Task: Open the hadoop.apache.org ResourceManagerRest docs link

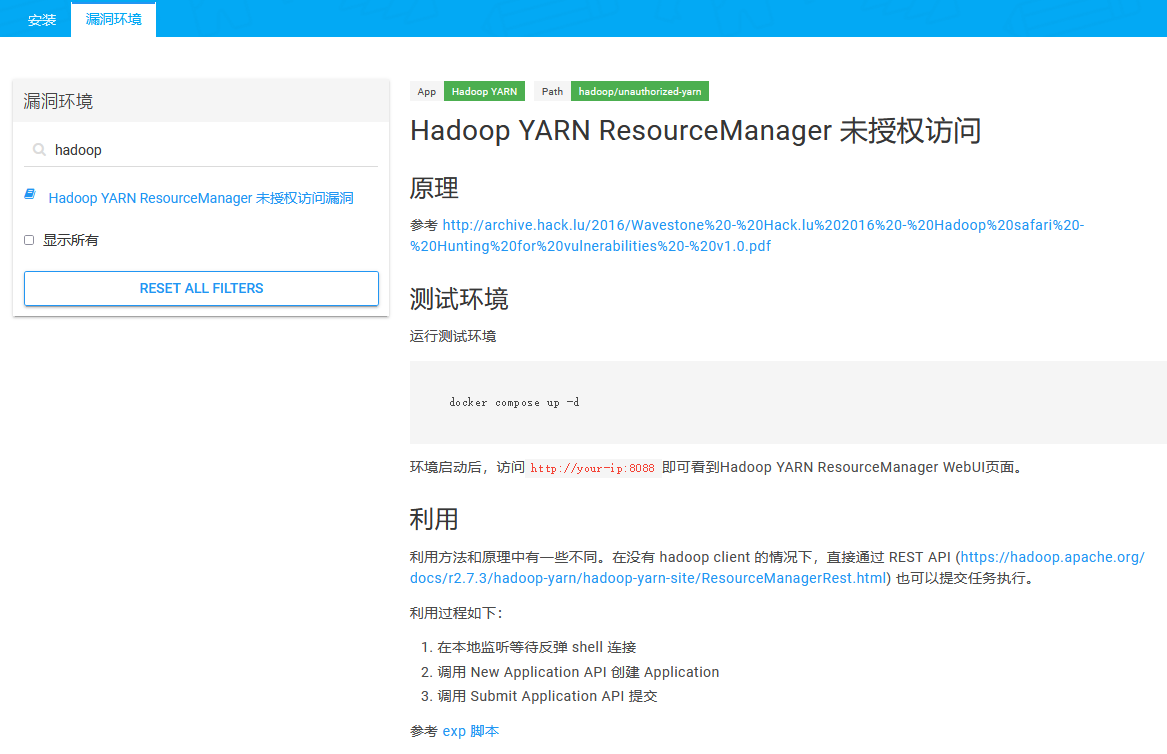Action: click(x=777, y=567)
